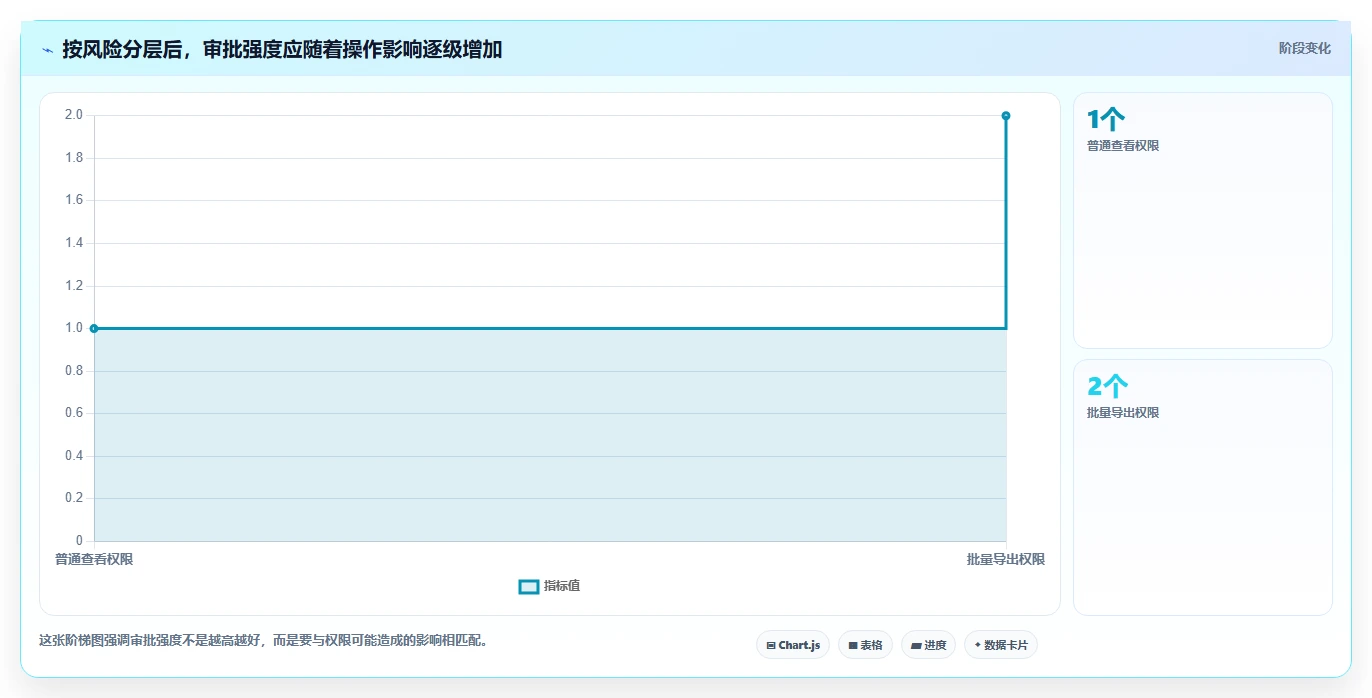Click the 1个 figure in first card
Image resolution: width=1372 pixels, height=698 pixels.
coord(1106,120)
